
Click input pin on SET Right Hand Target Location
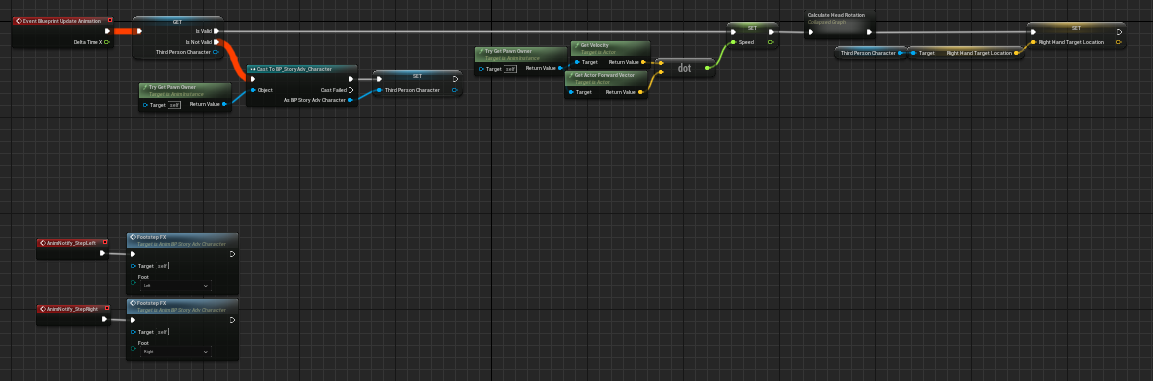pos(1033,42)
